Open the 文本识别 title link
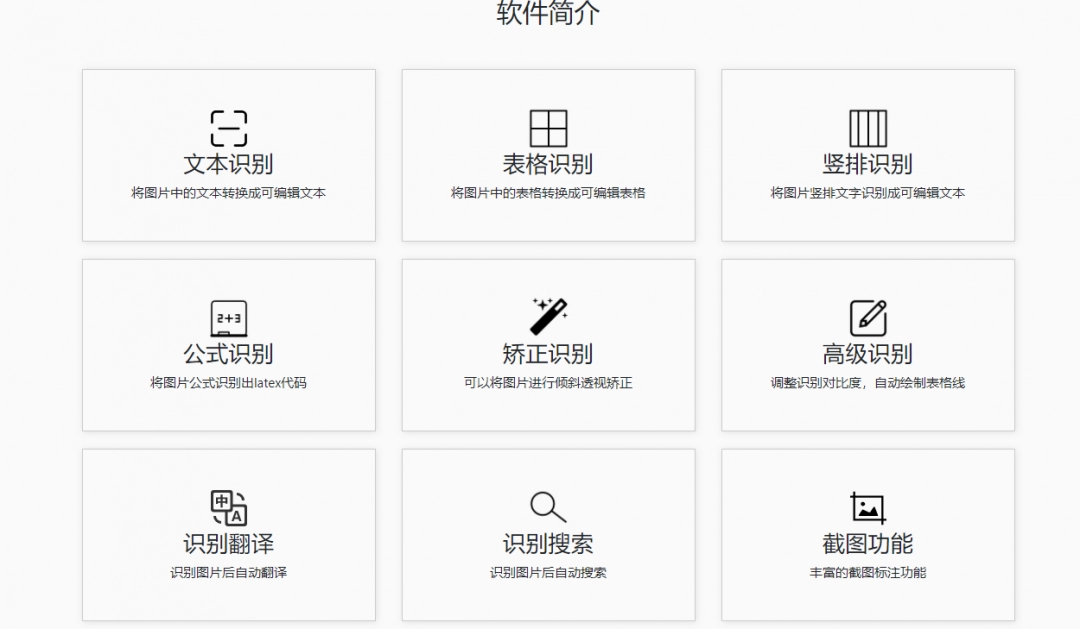 [x=228, y=164]
